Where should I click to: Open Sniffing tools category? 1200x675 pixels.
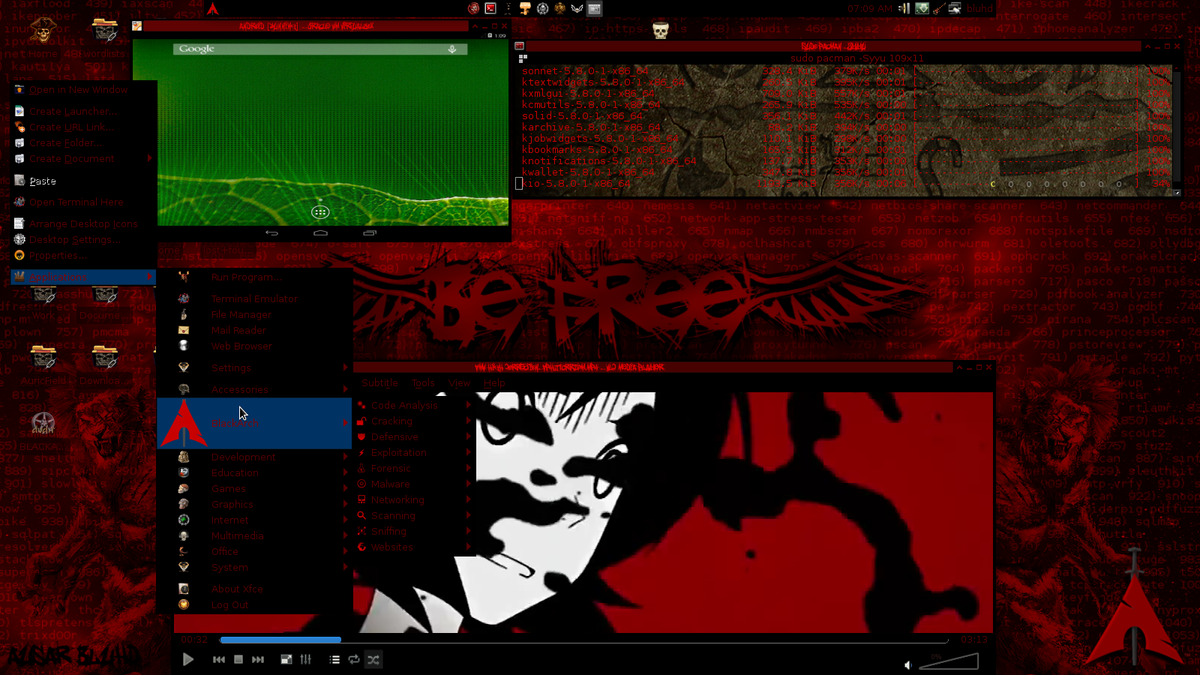[414, 532]
